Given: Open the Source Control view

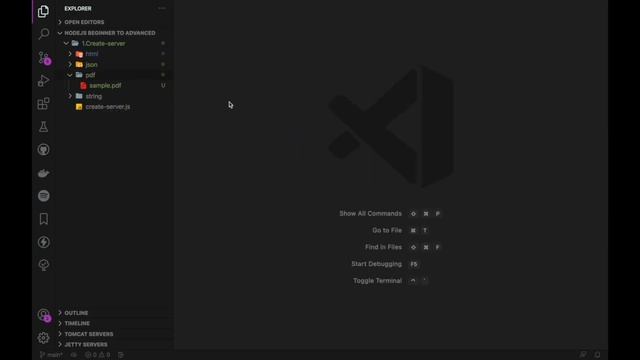Looking at the screenshot, I should [x=44, y=57].
